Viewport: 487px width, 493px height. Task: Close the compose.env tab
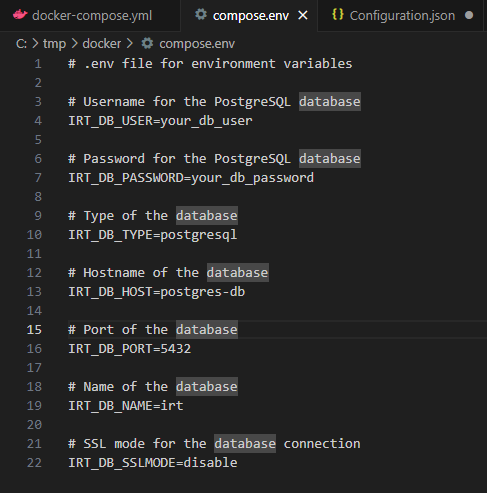[303, 15]
